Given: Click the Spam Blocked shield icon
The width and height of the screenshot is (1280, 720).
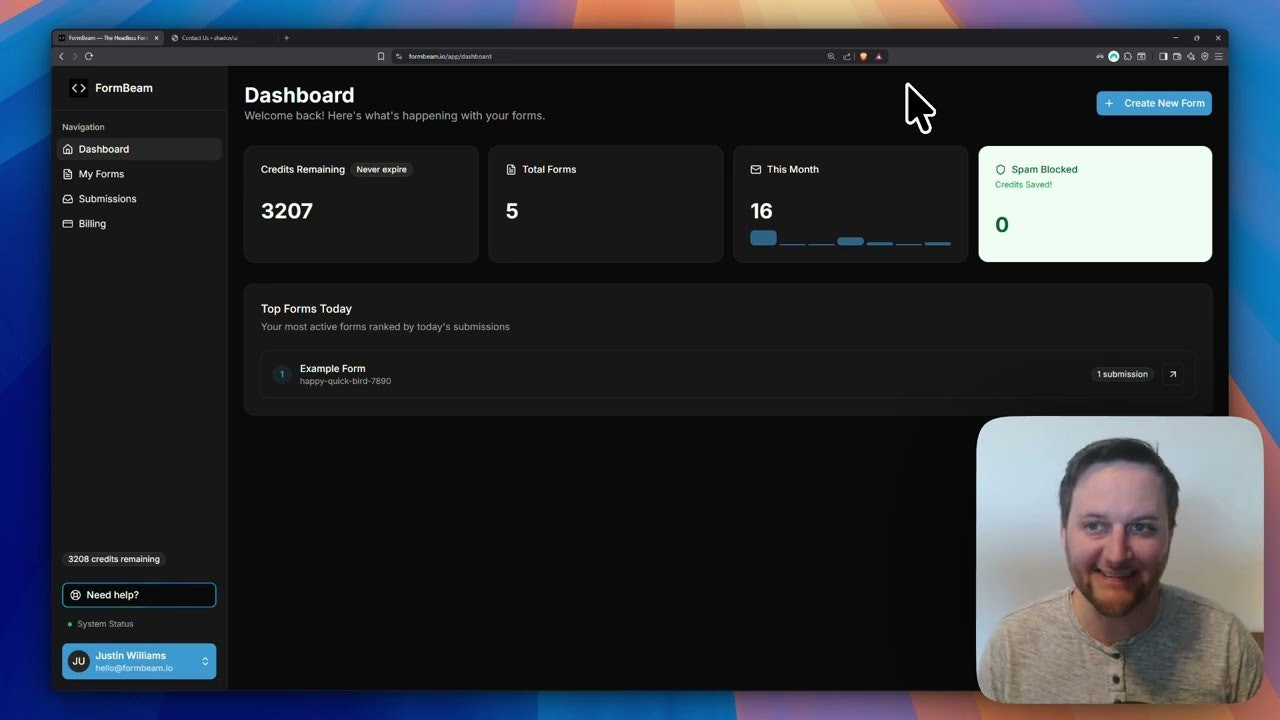Looking at the screenshot, I should tap(1000, 170).
